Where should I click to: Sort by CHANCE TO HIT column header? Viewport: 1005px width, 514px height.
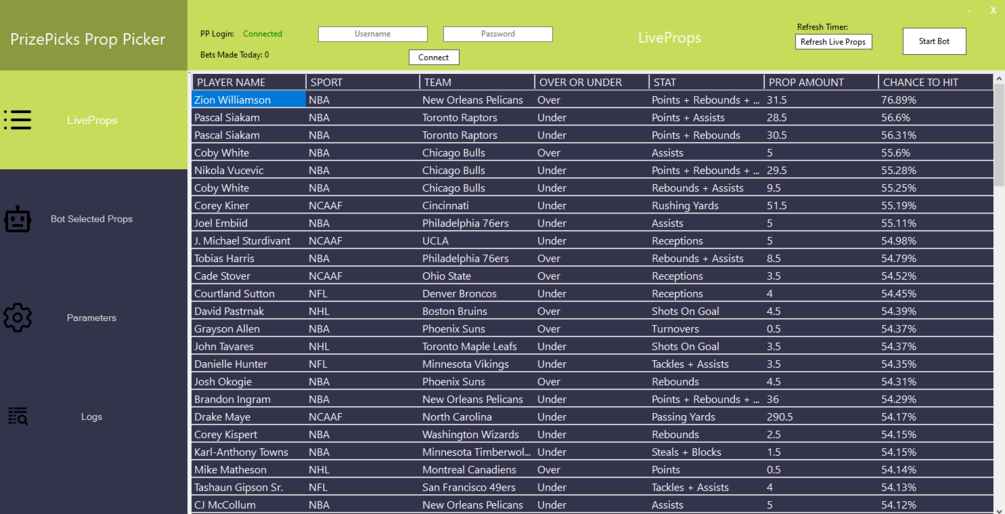(x=936, y=82)
